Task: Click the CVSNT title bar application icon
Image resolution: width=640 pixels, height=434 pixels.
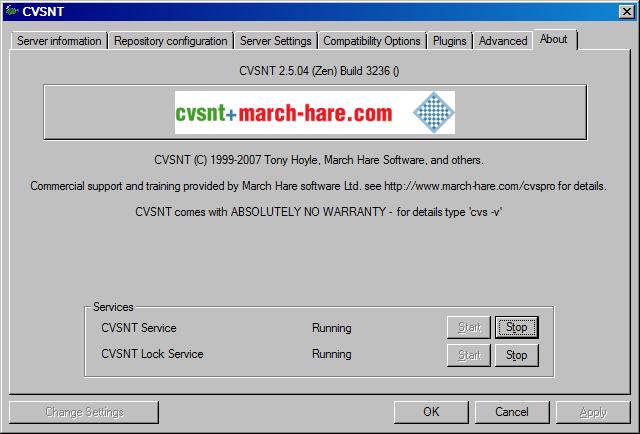Action: tap(11, 12)
